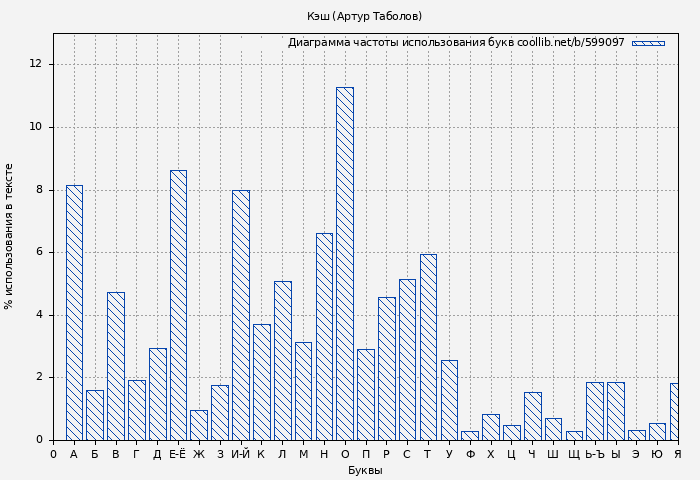Click the x-axis title Буквы
Screen dimensions: 700x480
[365, 470]
